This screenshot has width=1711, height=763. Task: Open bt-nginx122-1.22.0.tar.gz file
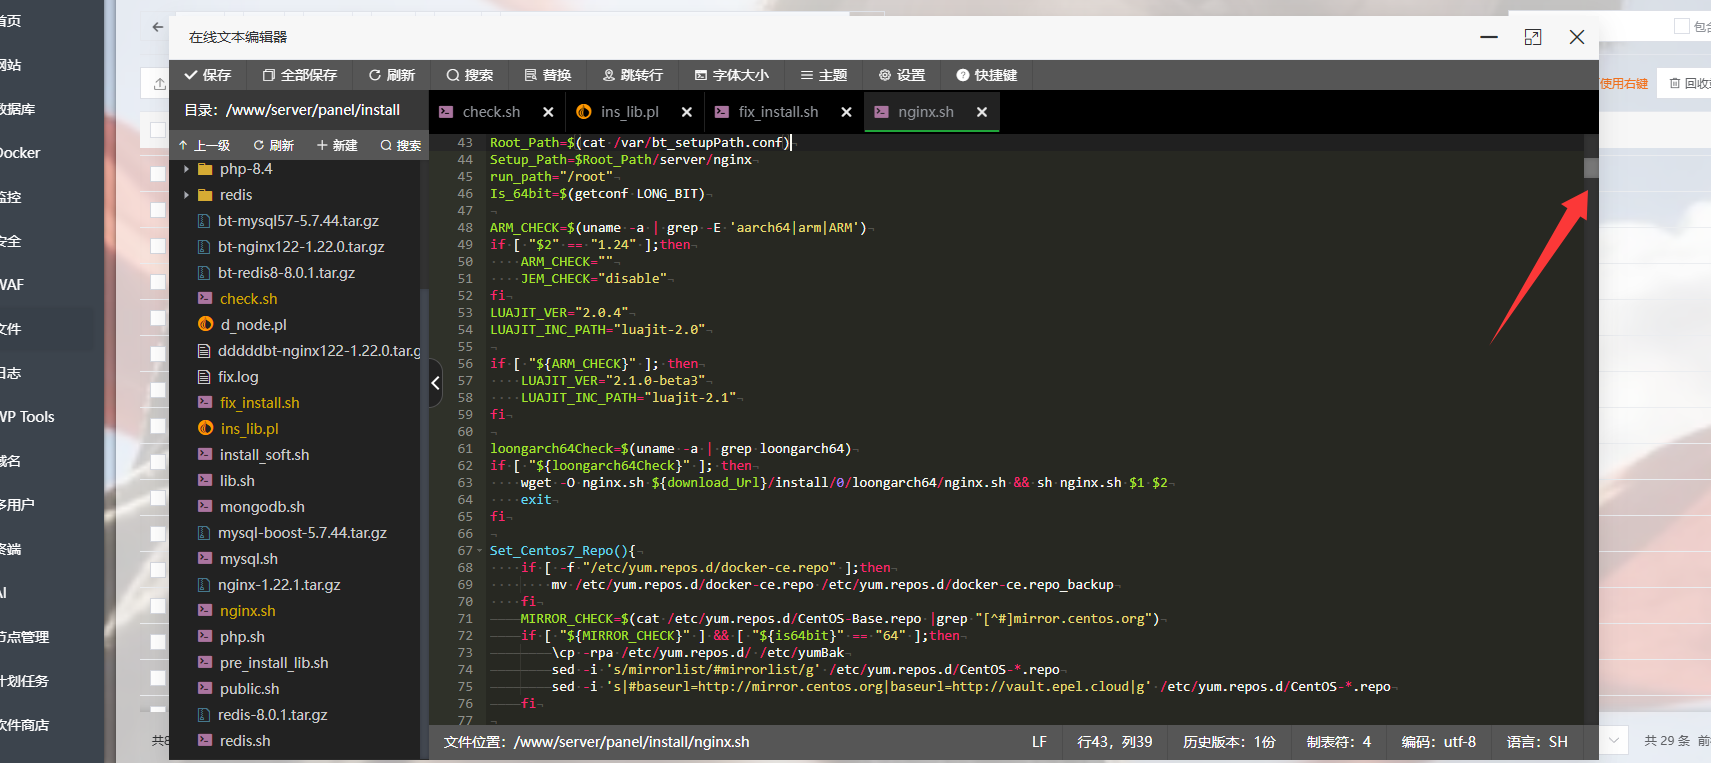(x=301, y=247)
